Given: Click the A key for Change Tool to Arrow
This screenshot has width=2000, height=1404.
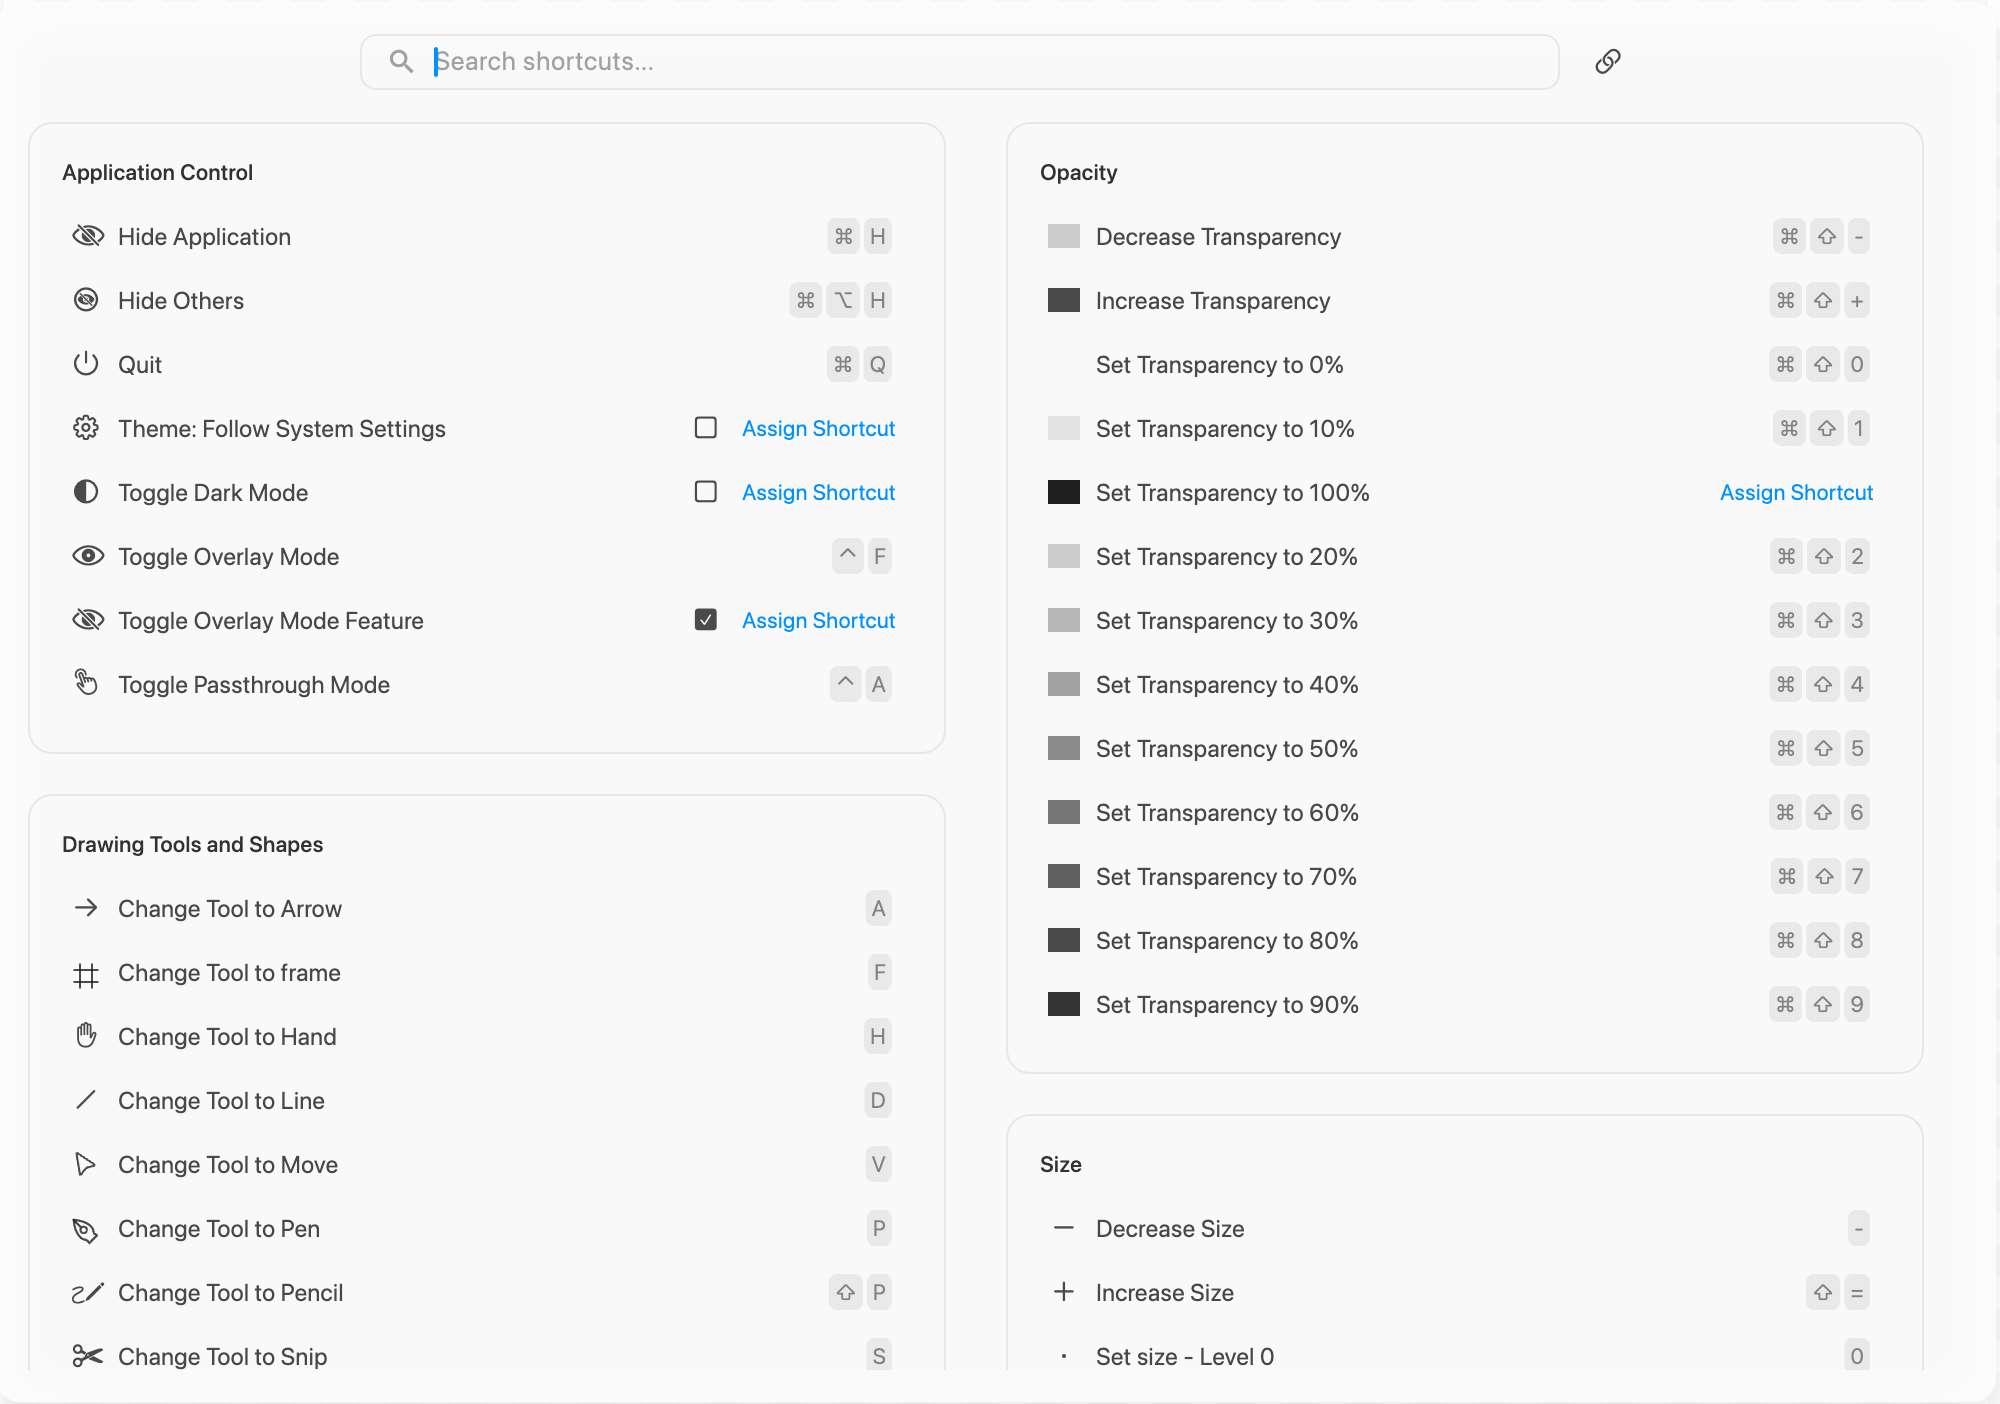Looking at the screenshot, I should click(878, 908).
